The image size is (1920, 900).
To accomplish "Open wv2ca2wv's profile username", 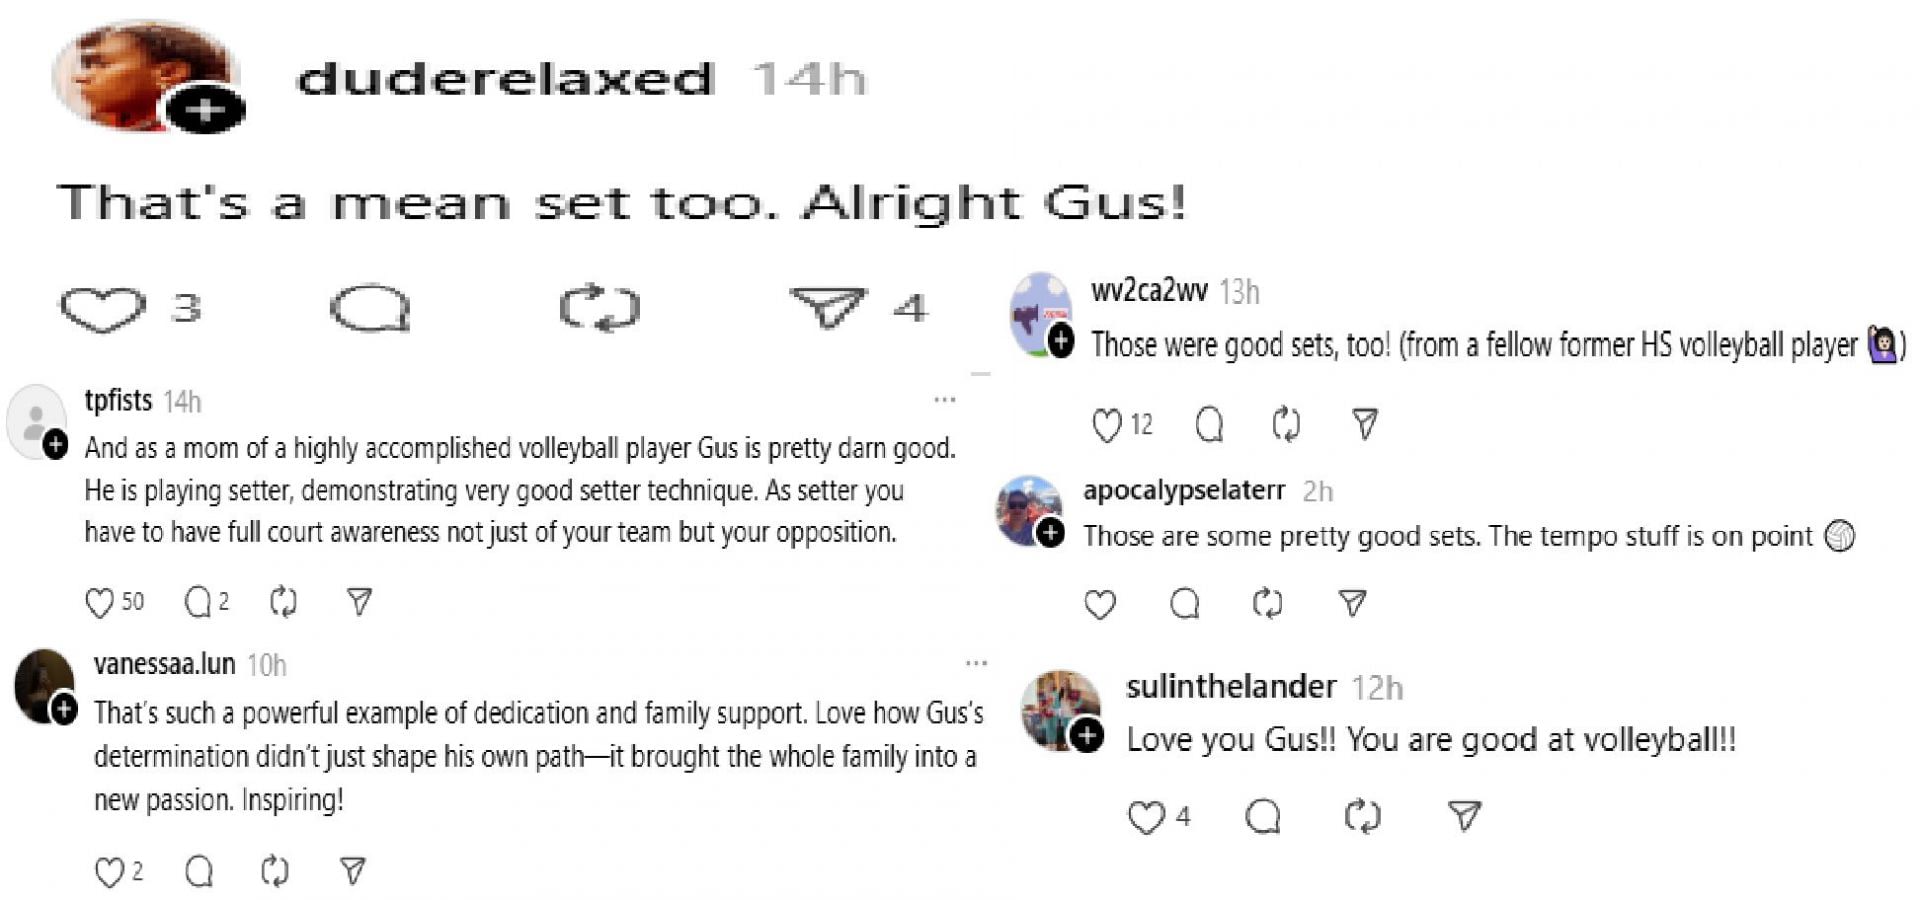I will coord(1148,291).
